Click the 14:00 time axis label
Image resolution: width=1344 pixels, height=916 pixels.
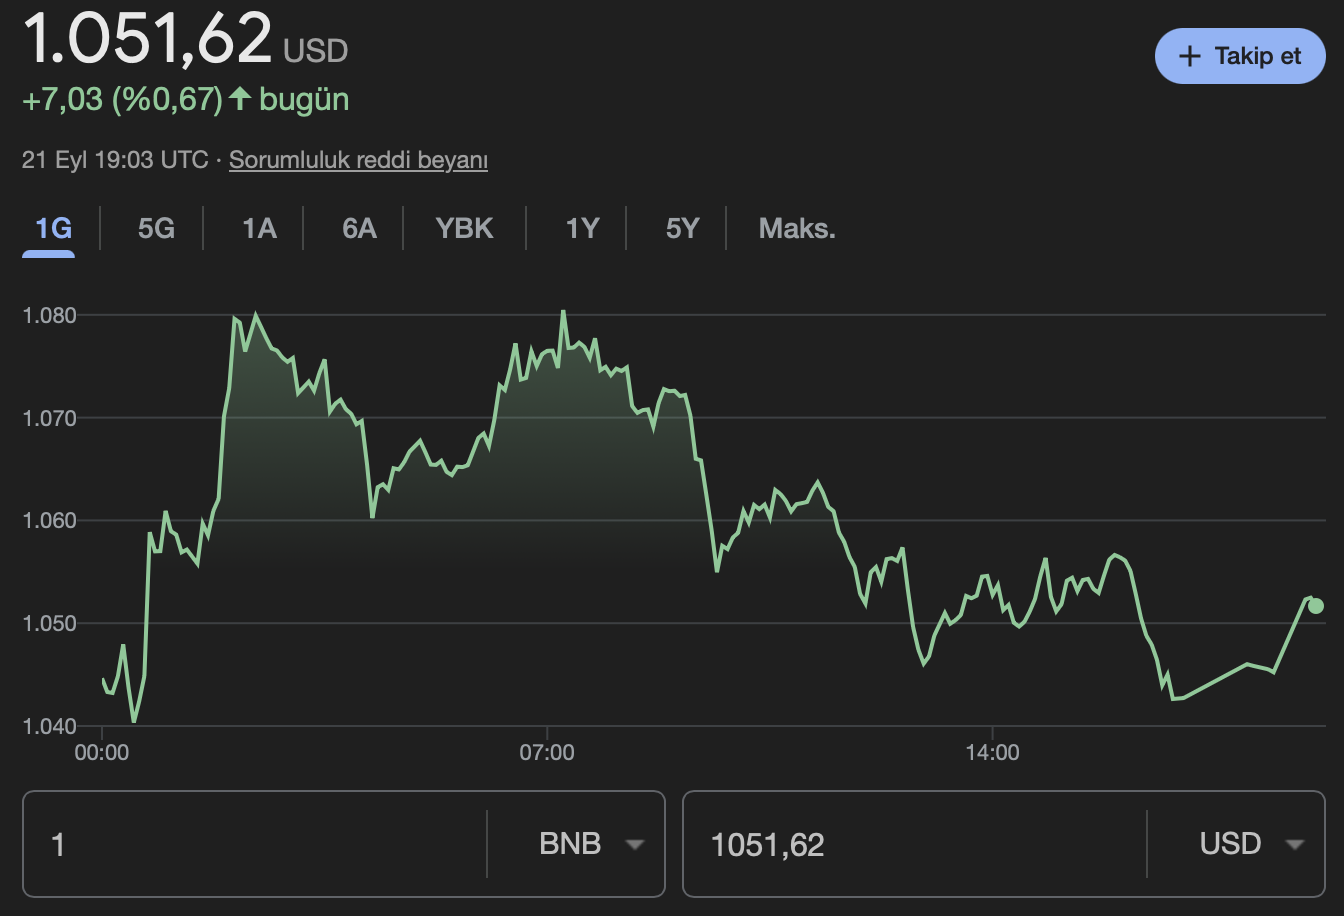coord(992,753)
